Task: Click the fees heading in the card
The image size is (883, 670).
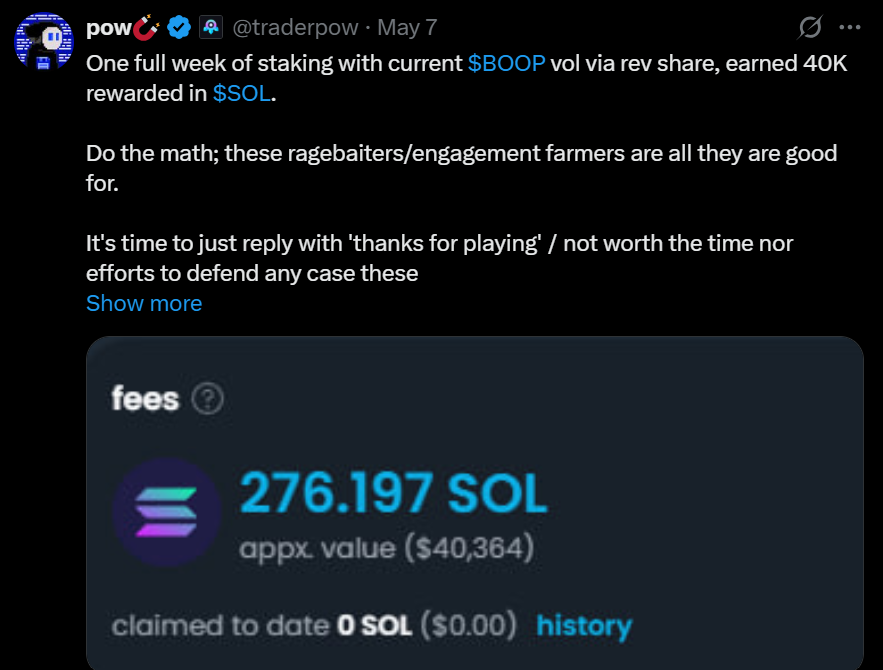Action: (145, 399)
